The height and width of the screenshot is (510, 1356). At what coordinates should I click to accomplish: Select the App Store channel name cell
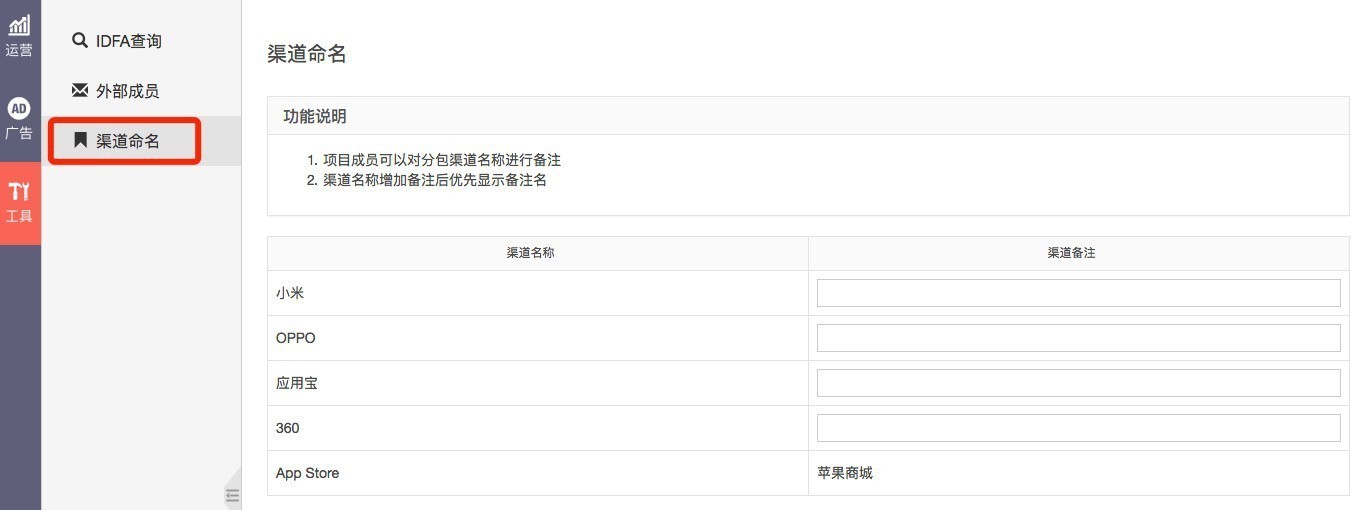tap(307, 473)
